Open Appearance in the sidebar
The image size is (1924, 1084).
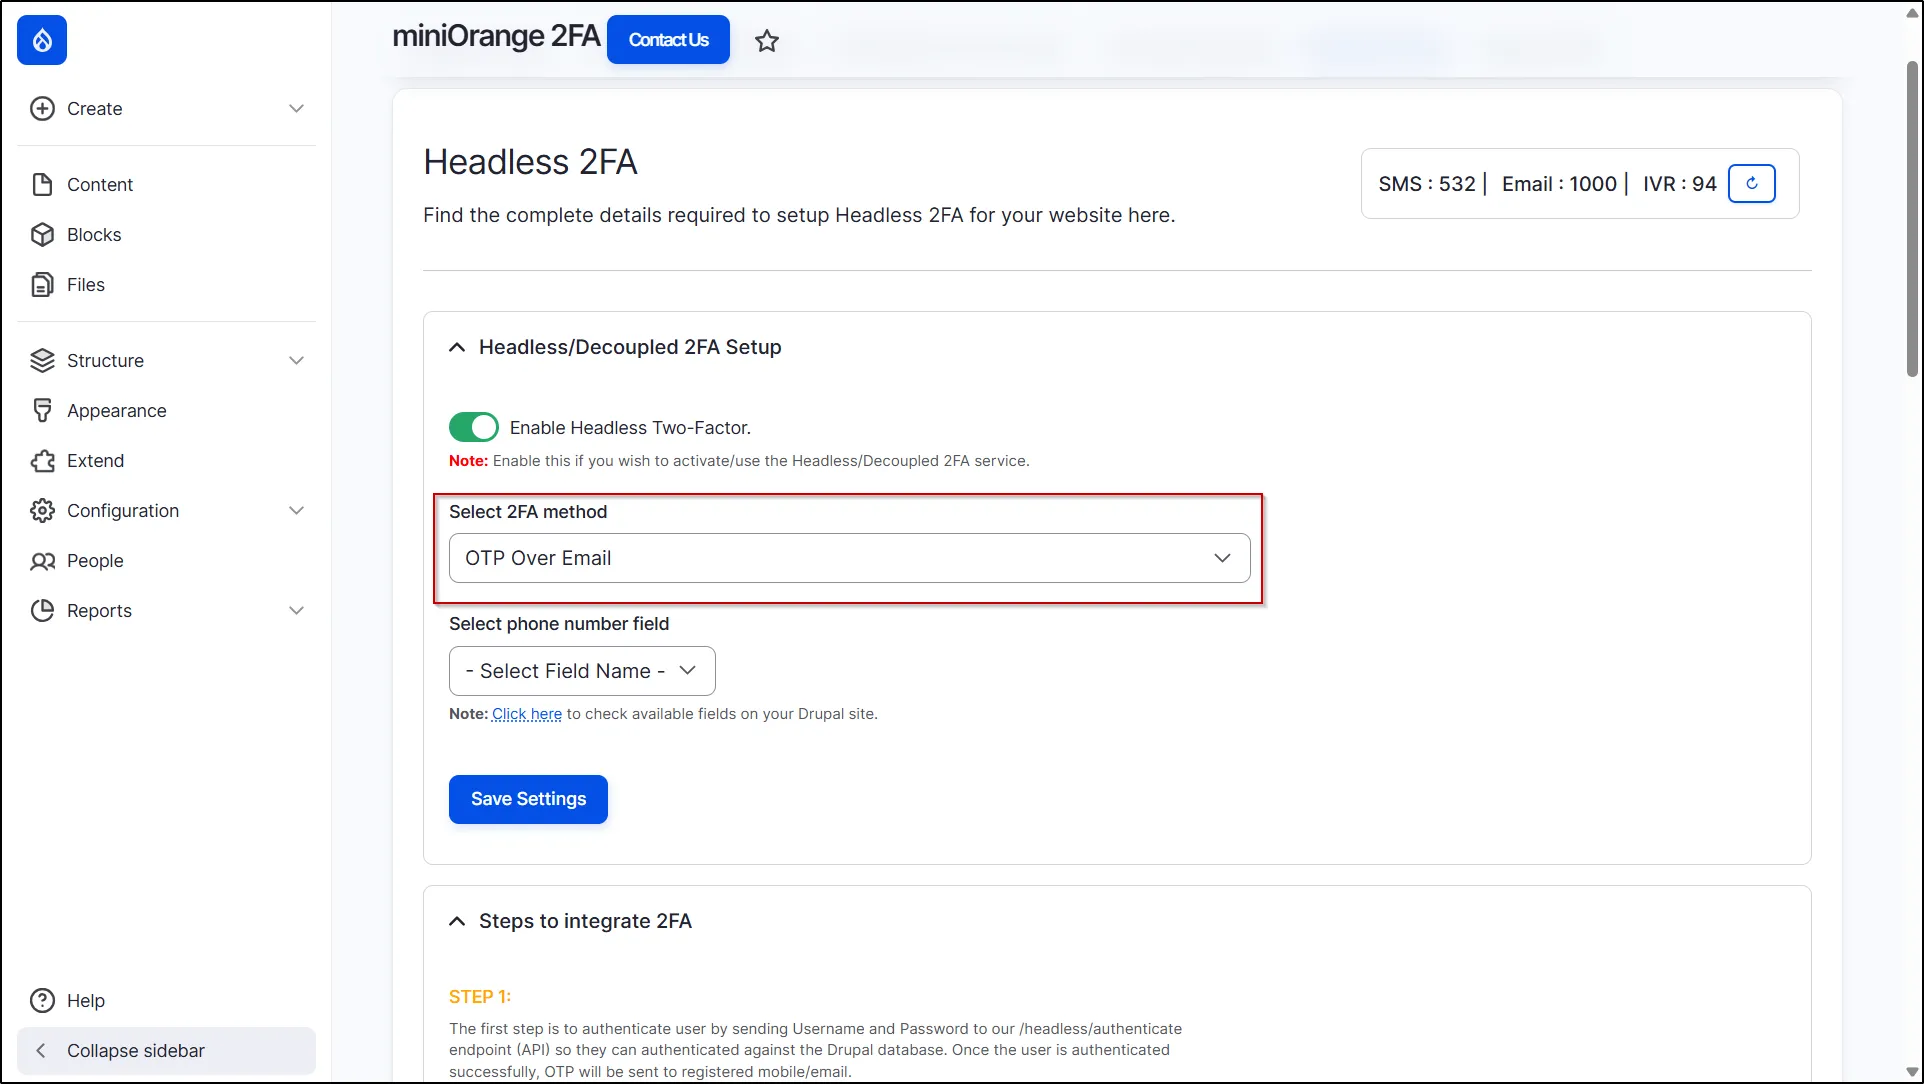(117, 411)
